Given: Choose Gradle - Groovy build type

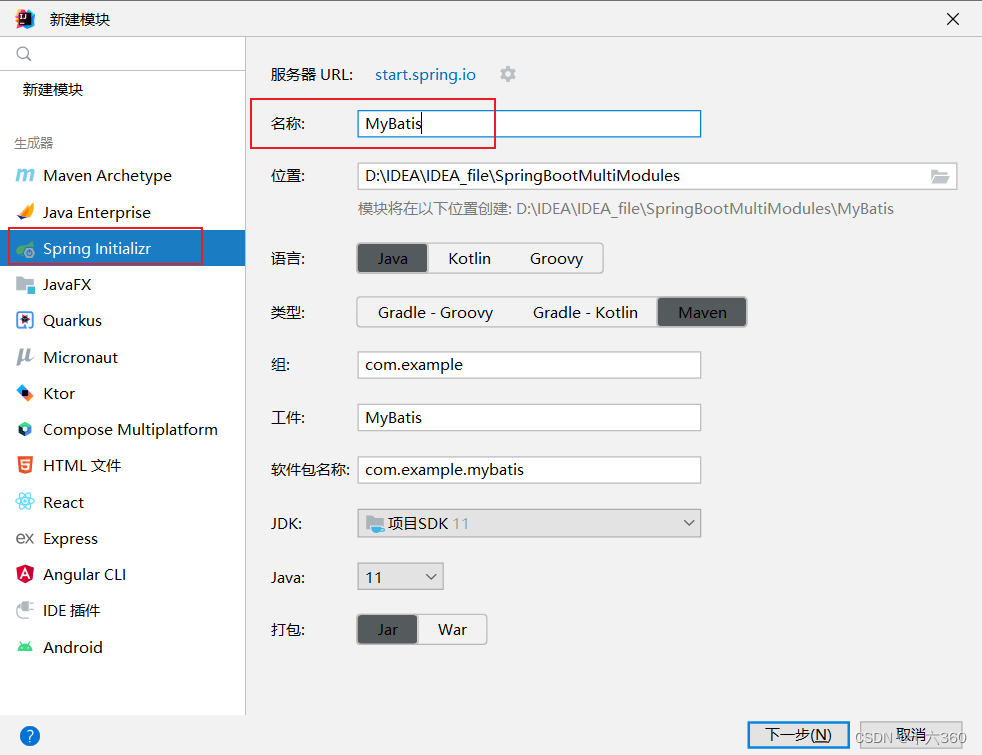Looking at the screenshot, I should tap(435, 312).
